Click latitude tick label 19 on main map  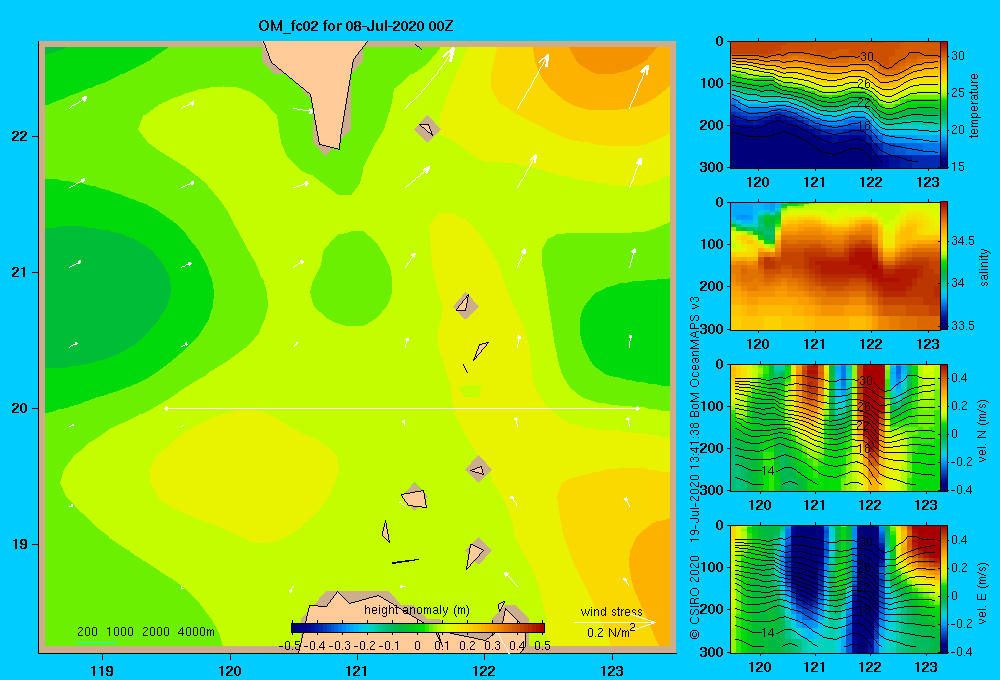click(20, 544)
